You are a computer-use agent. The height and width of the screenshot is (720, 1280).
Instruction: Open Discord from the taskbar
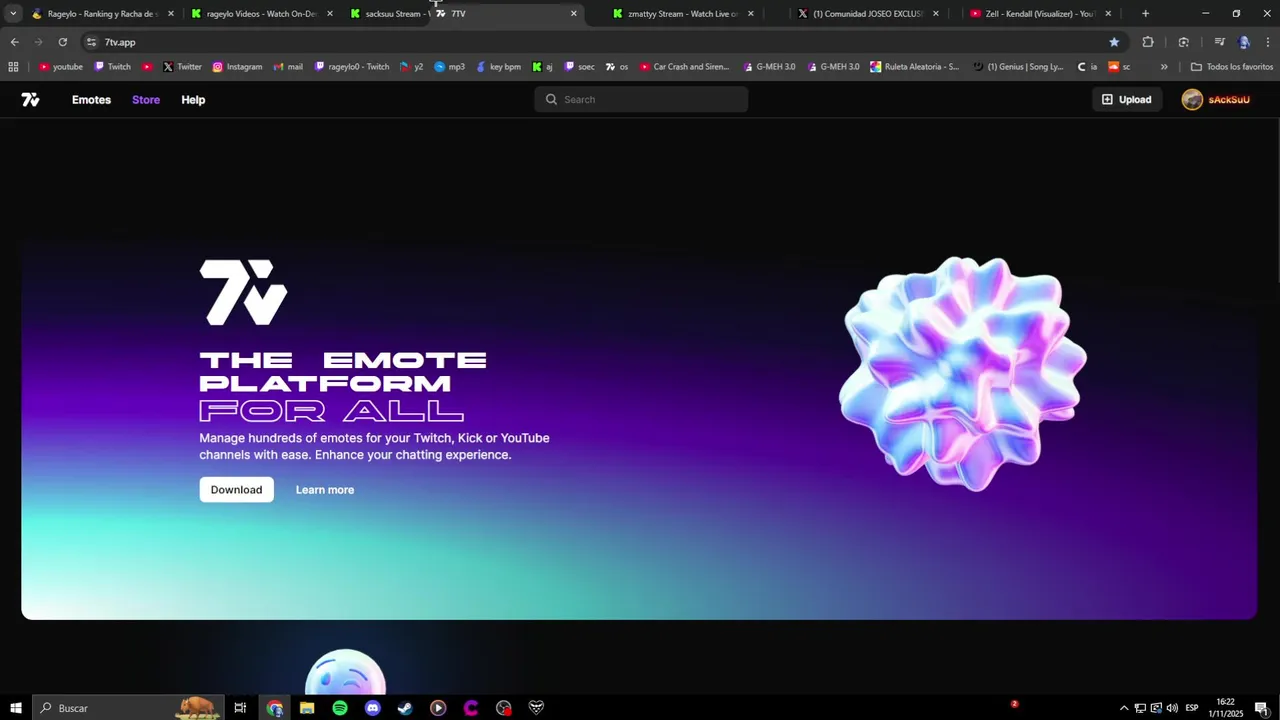(373, 708)
